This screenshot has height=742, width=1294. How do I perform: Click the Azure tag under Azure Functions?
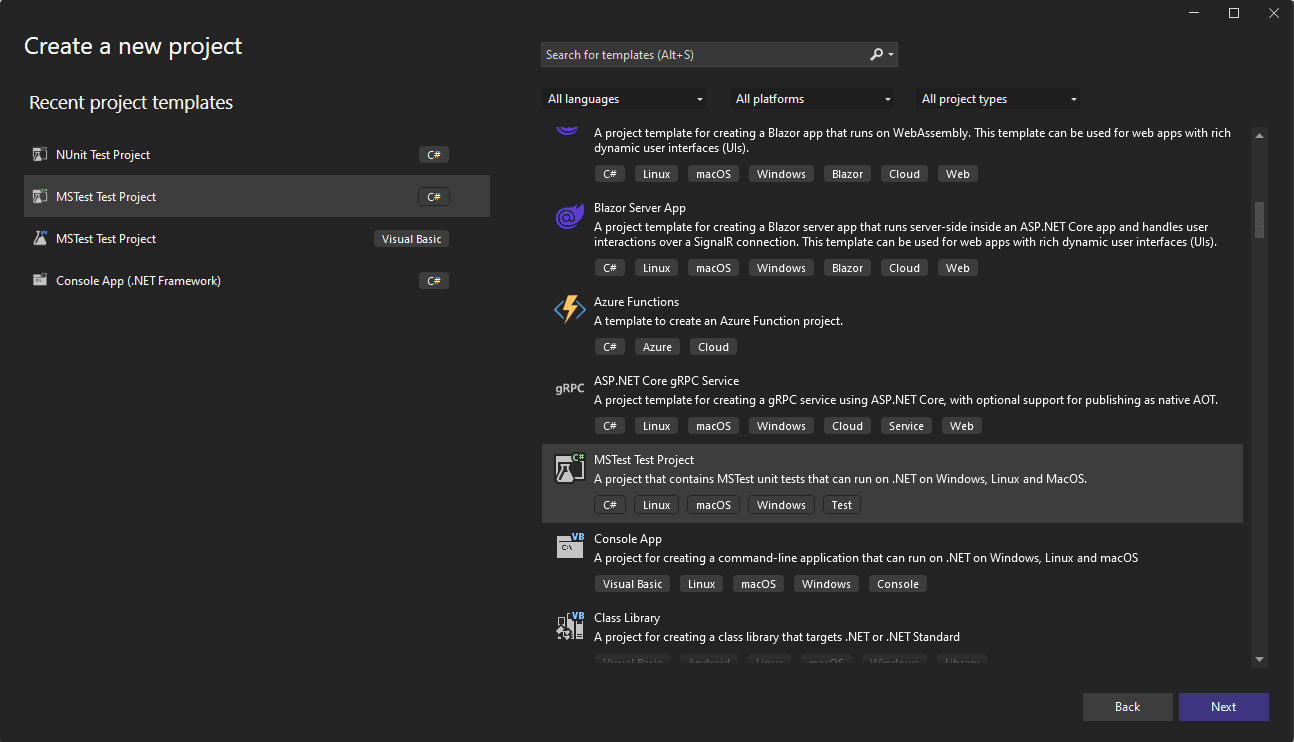coord(657,347)
